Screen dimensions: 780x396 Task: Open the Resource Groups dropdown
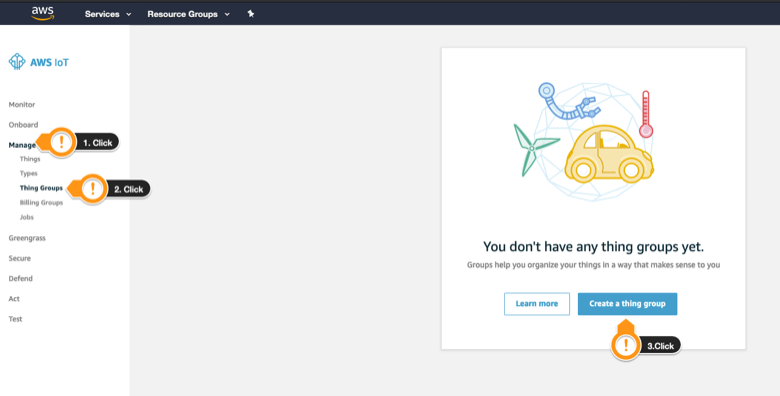click(189, 14)
